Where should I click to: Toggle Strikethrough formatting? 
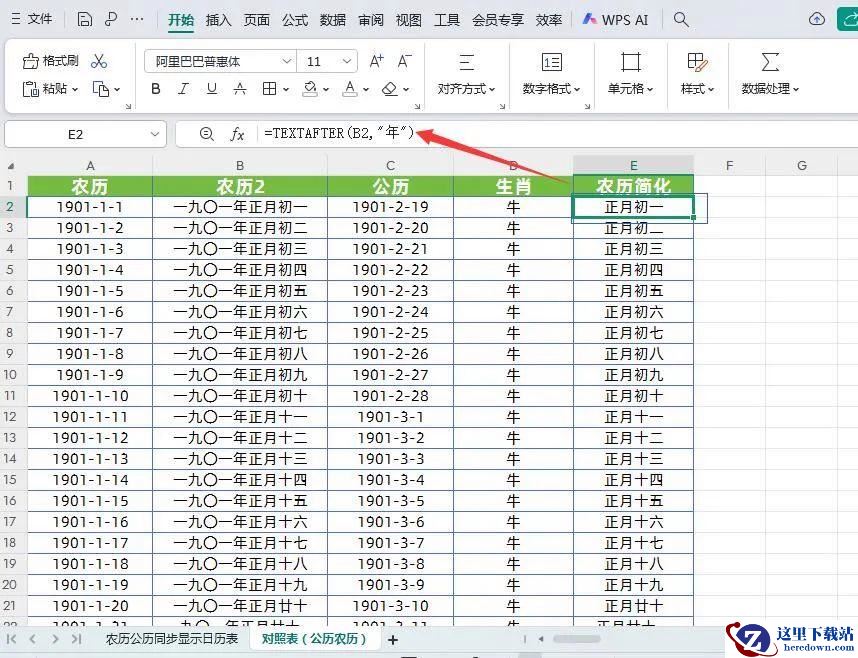240,89
